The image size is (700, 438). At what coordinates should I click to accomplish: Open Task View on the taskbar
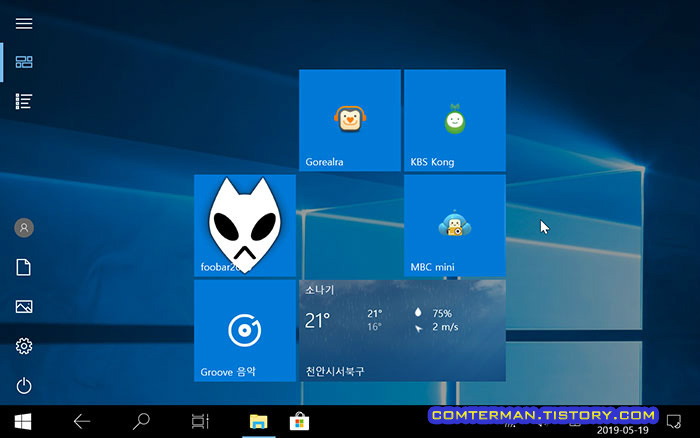[x=200, y=421]
